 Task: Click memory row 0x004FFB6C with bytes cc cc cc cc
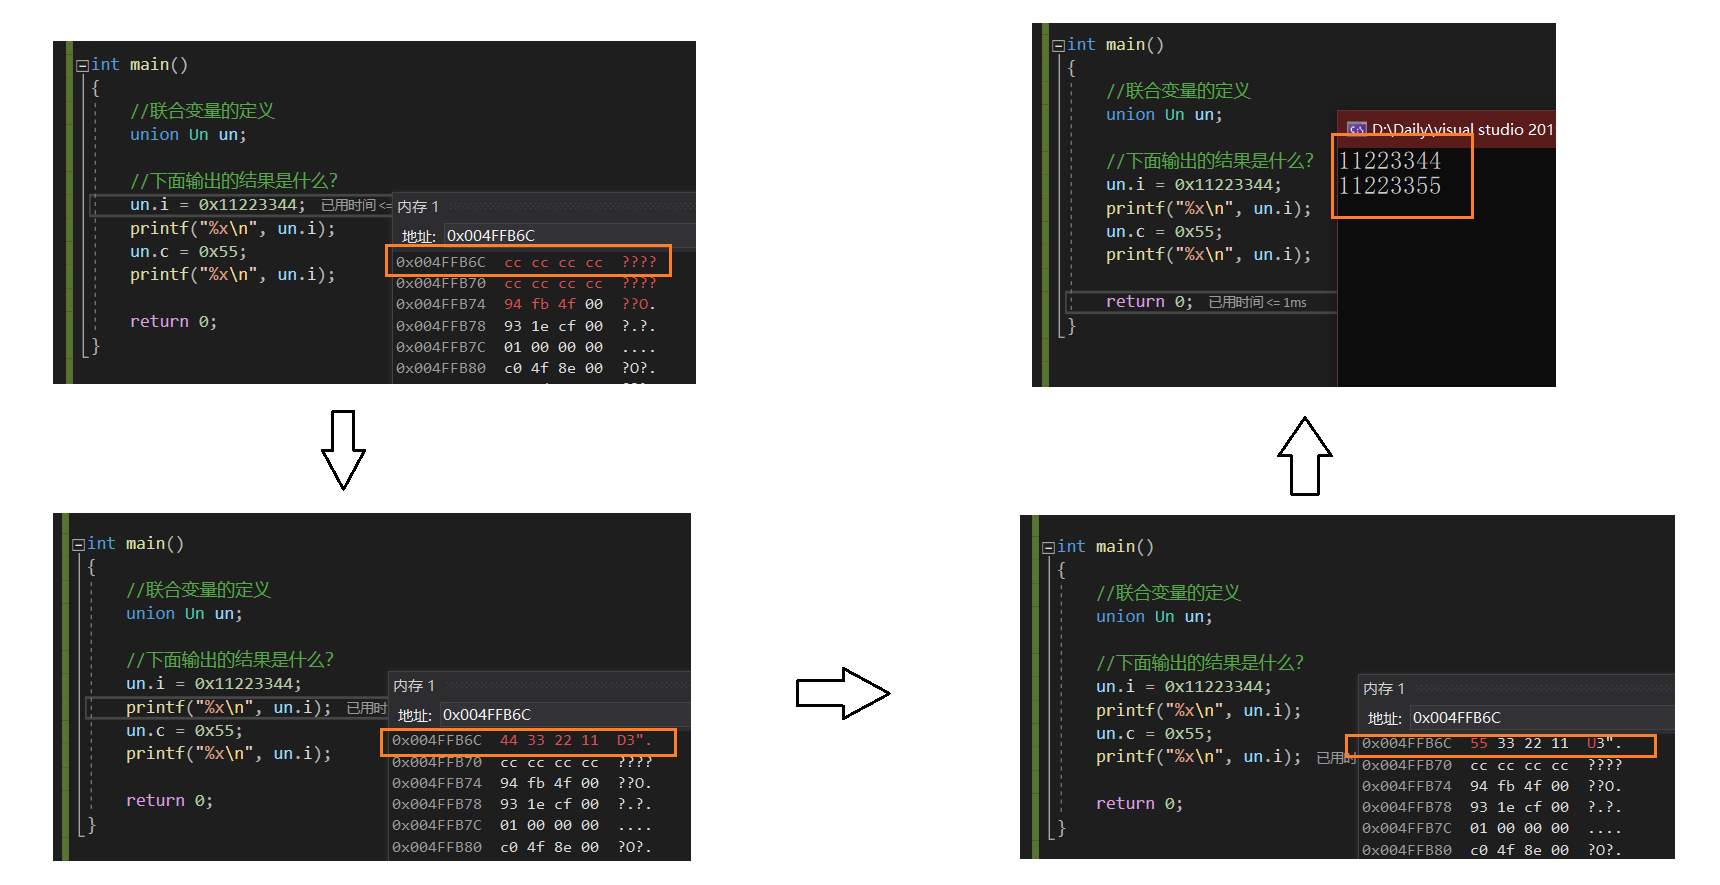click(x=528, y=262)
